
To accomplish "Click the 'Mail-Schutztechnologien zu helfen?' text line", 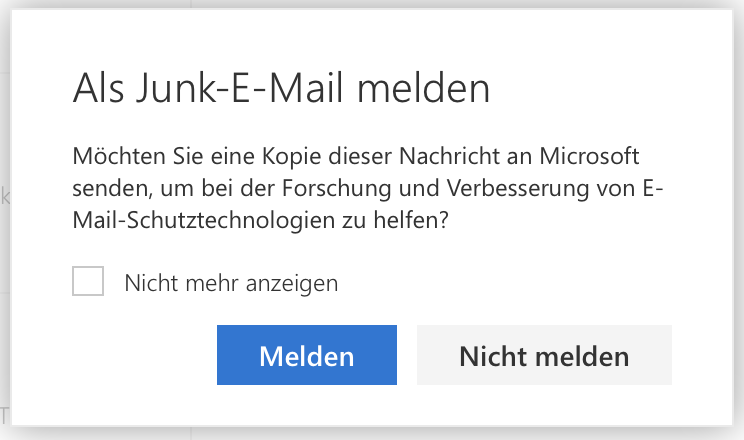I will [259, 221].
